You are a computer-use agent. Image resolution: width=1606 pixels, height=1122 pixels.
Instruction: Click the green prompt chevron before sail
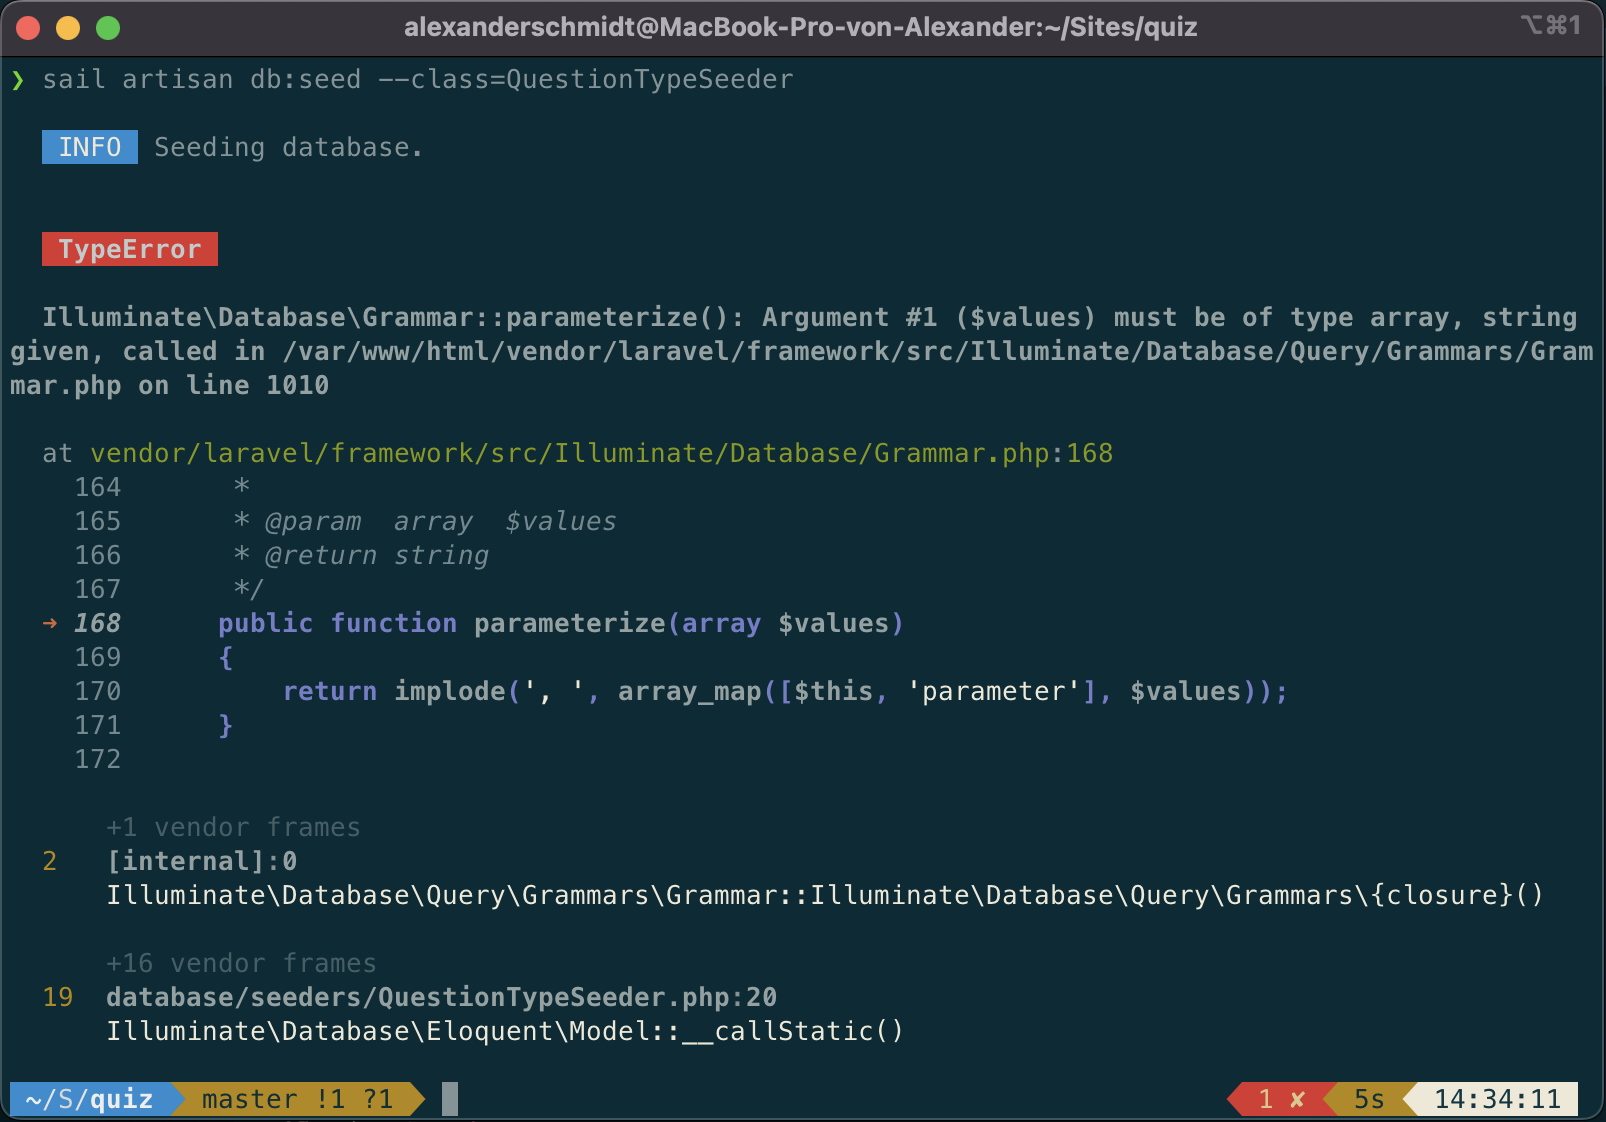(18, 80)
